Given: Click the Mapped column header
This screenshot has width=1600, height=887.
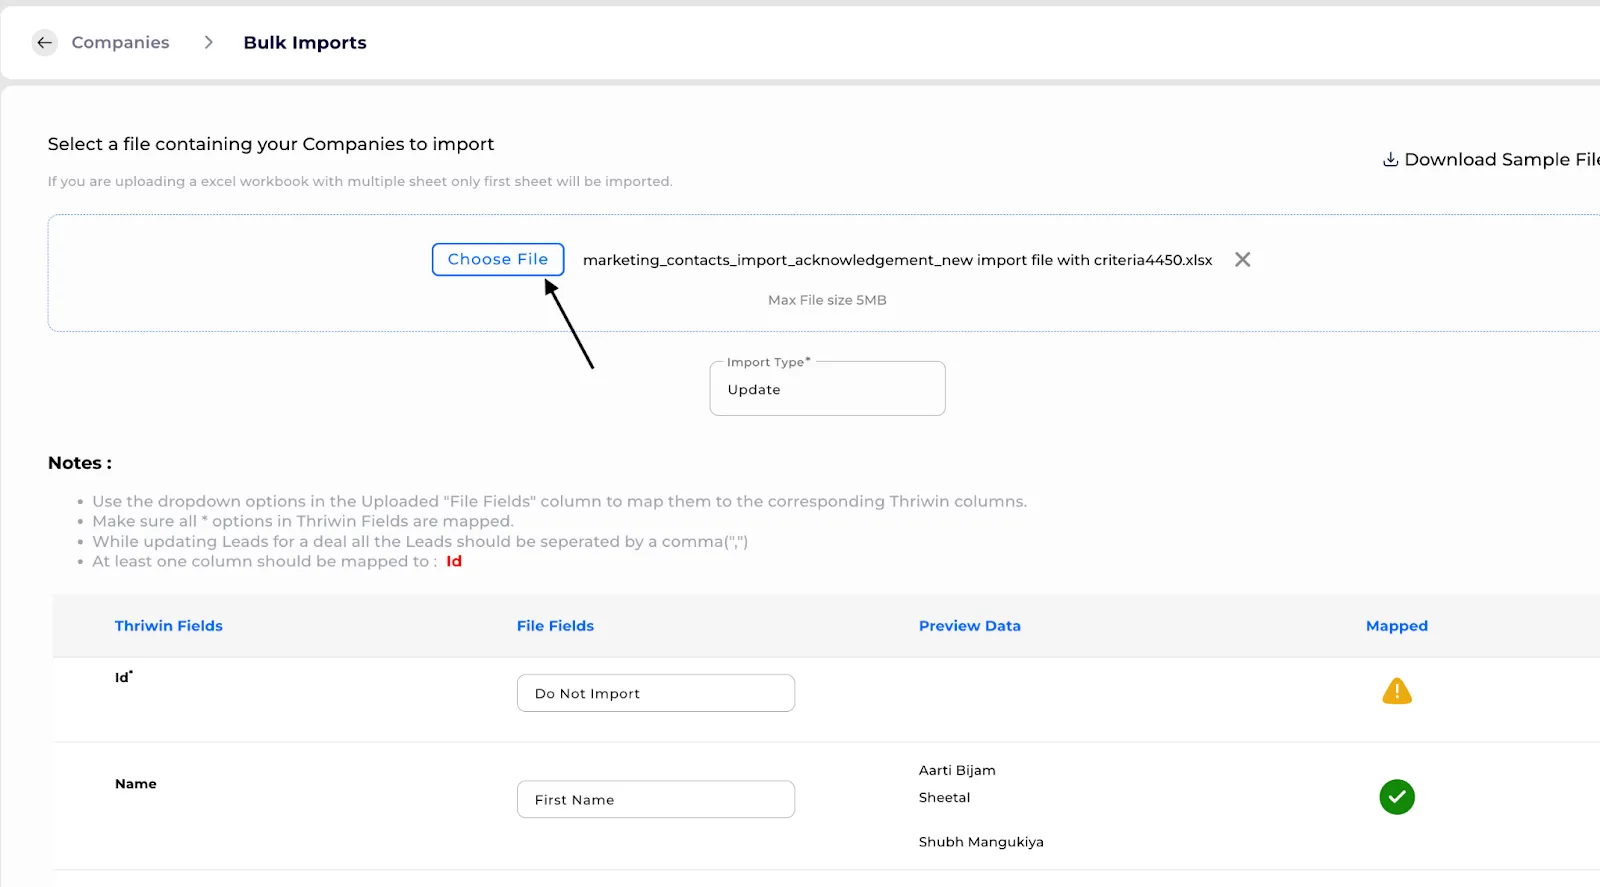Looking at the screenshot, I should [1397, 626].
